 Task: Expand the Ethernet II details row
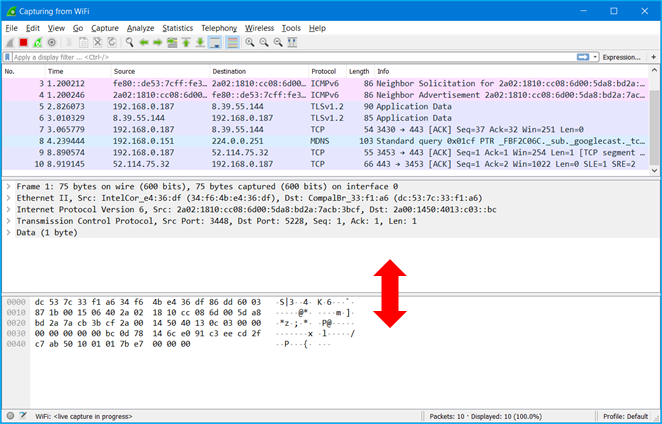click(x=8, y=198)
